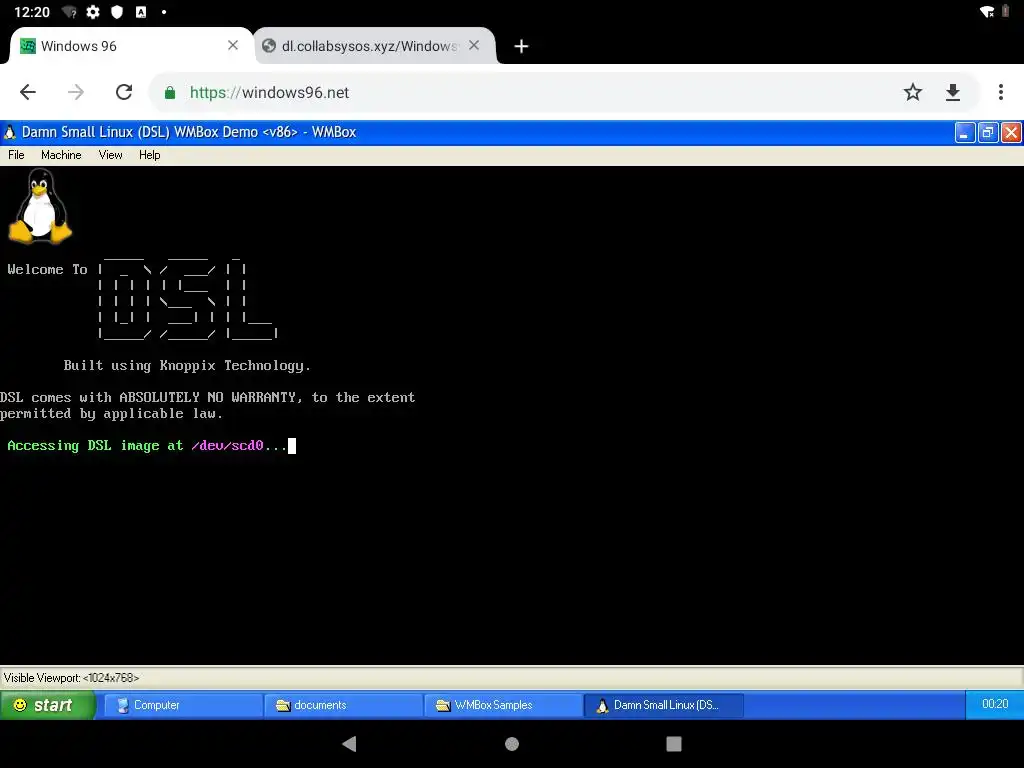Screen dimensions: 1024x768
Task: Click inside the DSL emulator screen
Action: (x=512, y=415)
